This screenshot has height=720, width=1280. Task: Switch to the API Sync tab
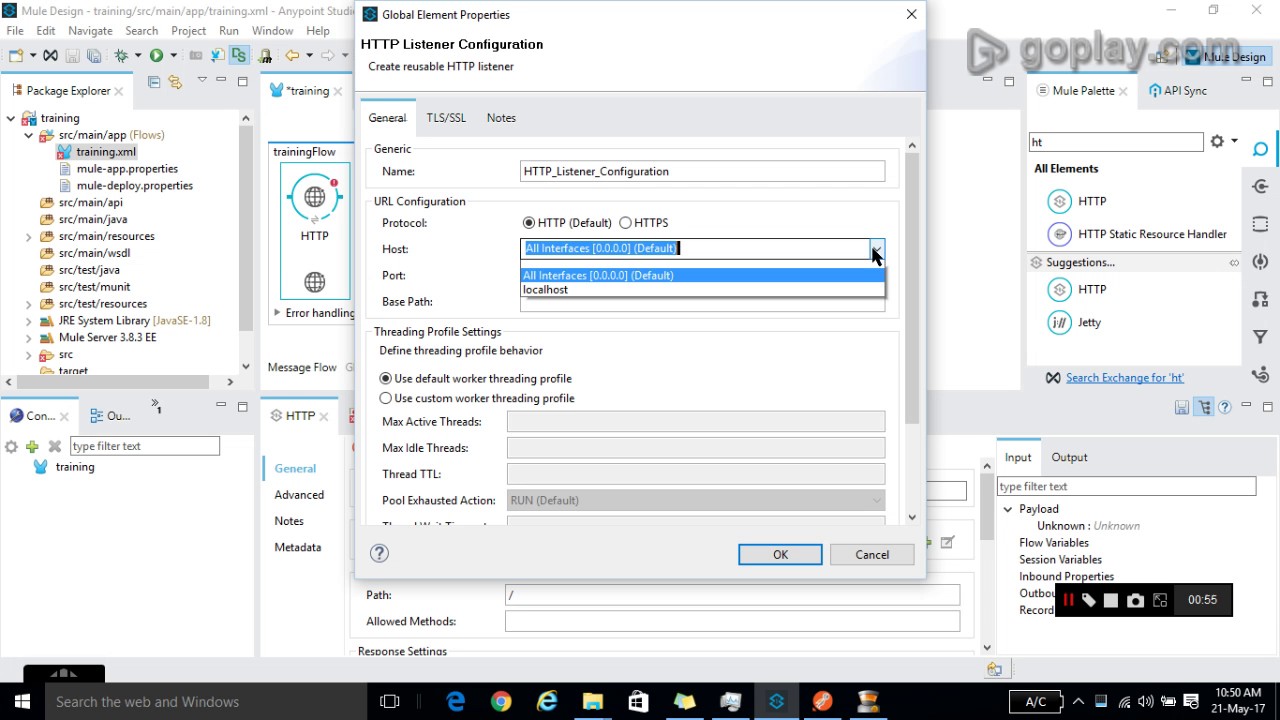pyautogui.click(x=1178, y=90)
